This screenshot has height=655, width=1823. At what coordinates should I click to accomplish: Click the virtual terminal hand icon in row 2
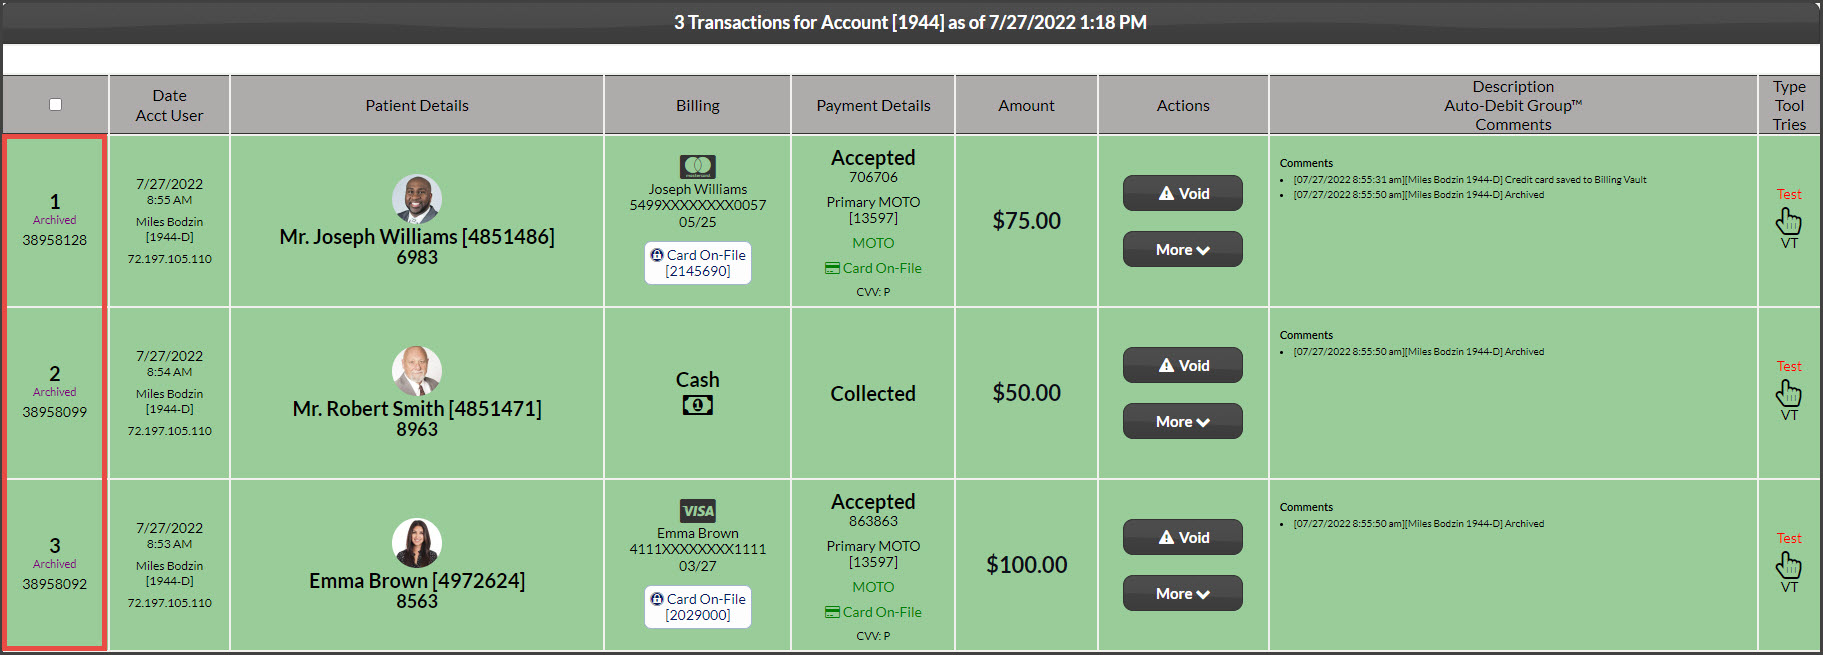1788,393
